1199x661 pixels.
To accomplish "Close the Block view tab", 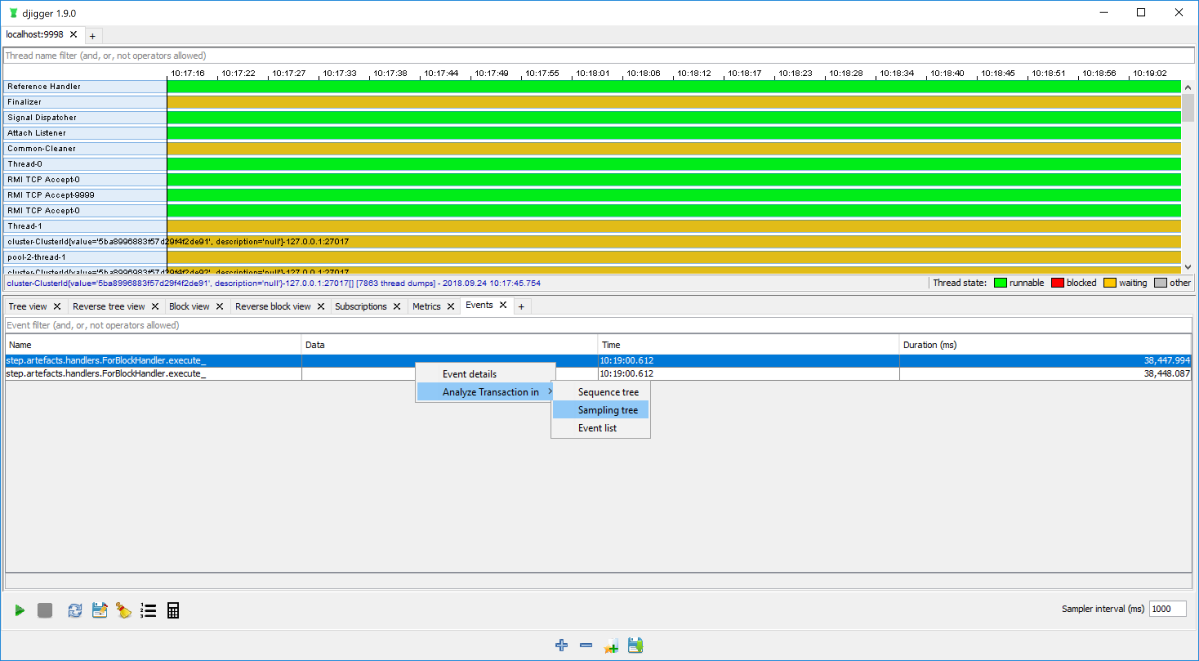I will (x=219, y=307).
